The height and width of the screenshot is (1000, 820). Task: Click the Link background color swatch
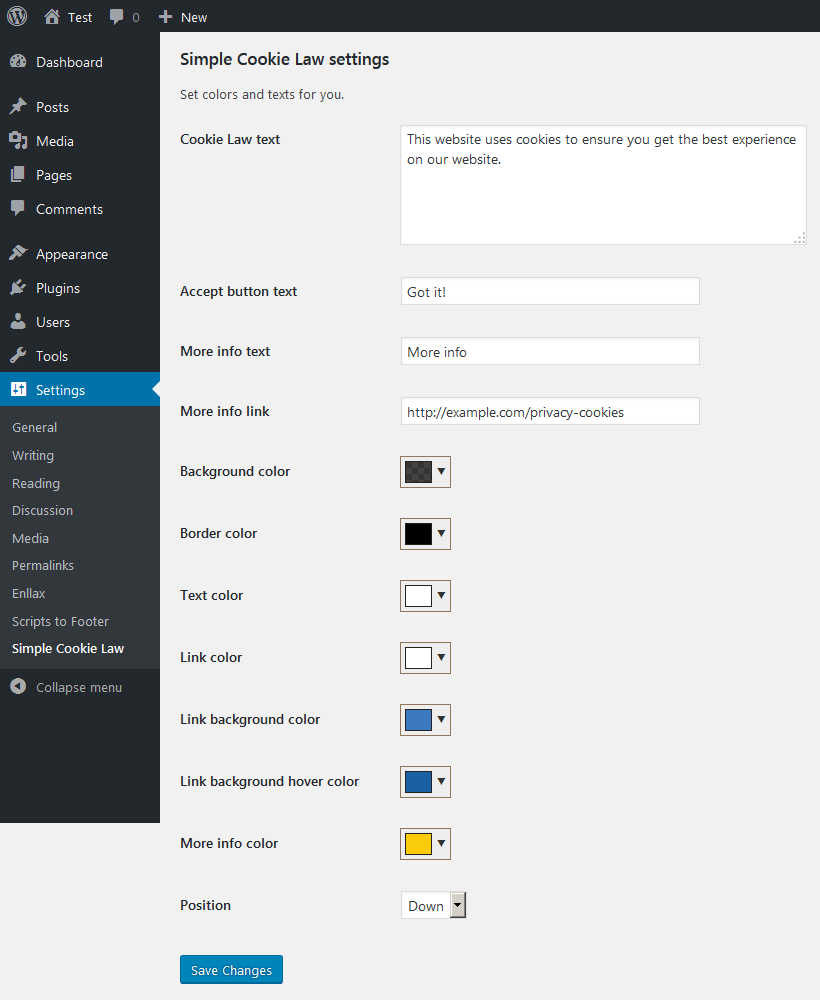(x=418, y=719)
